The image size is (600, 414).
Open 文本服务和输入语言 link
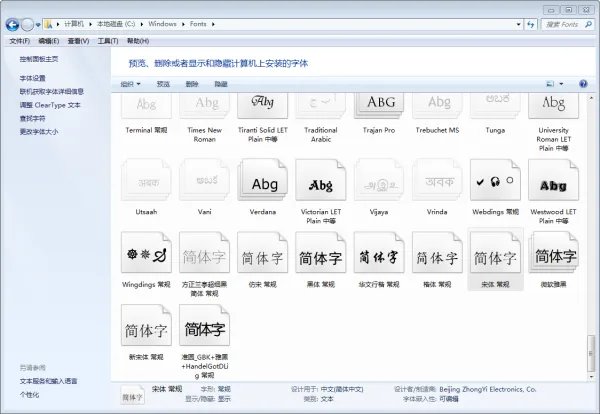[x=49, y=381]
